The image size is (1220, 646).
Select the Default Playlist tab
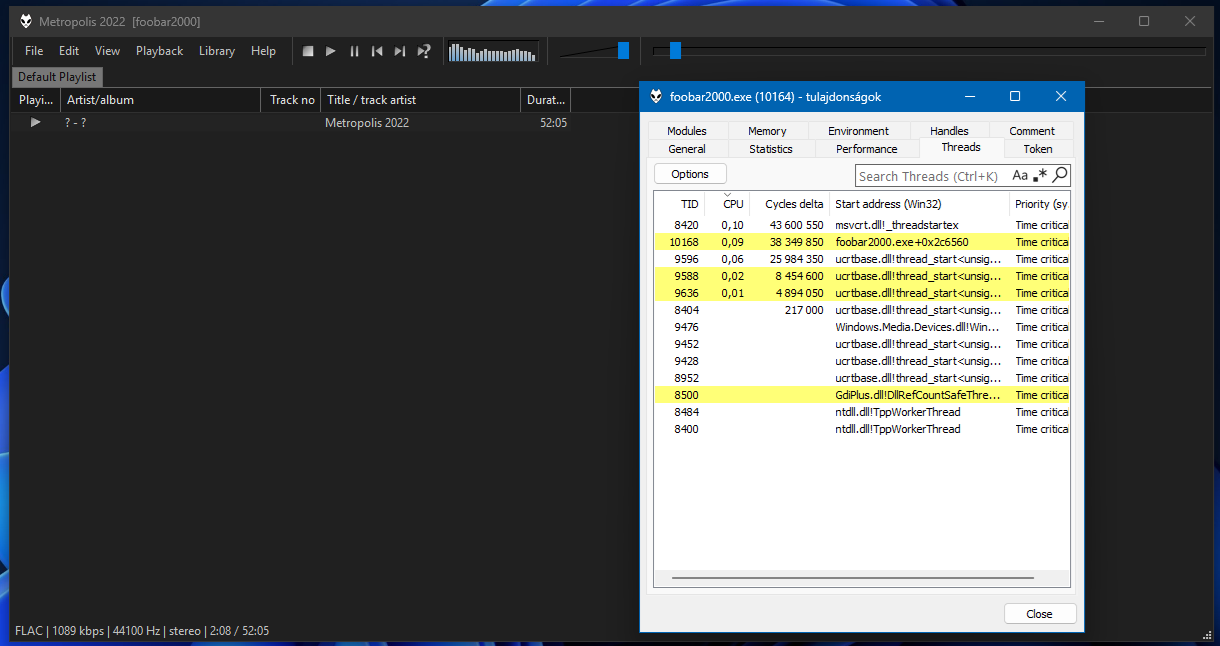[x=57, y=77]
